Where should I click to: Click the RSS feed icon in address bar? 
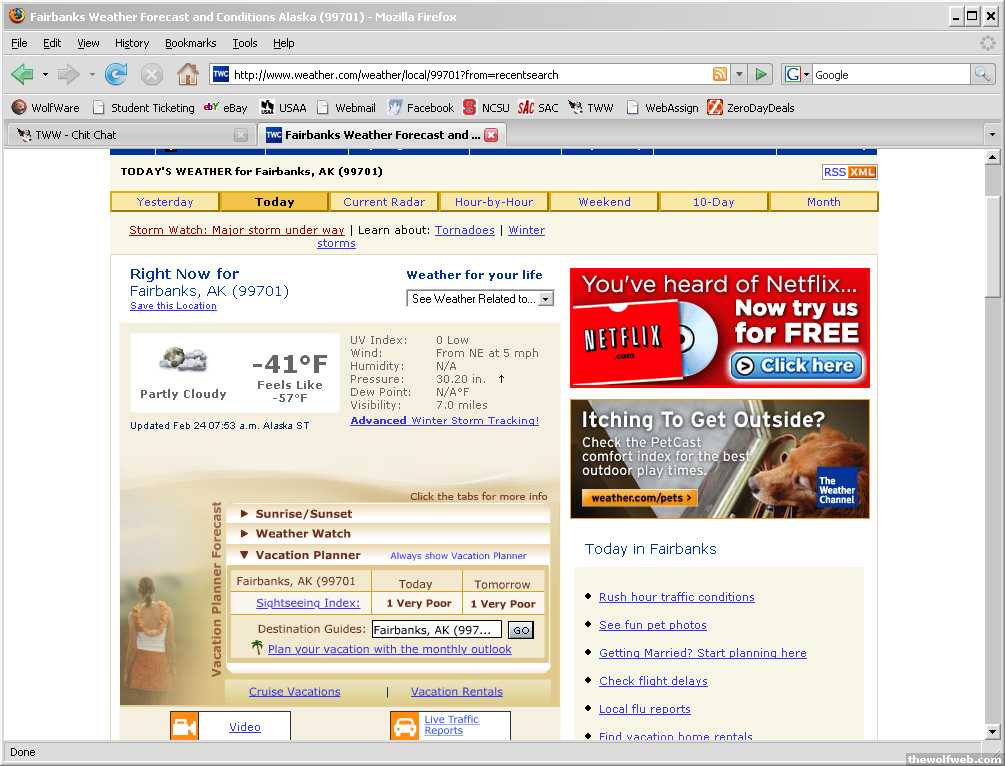point(719,75)
